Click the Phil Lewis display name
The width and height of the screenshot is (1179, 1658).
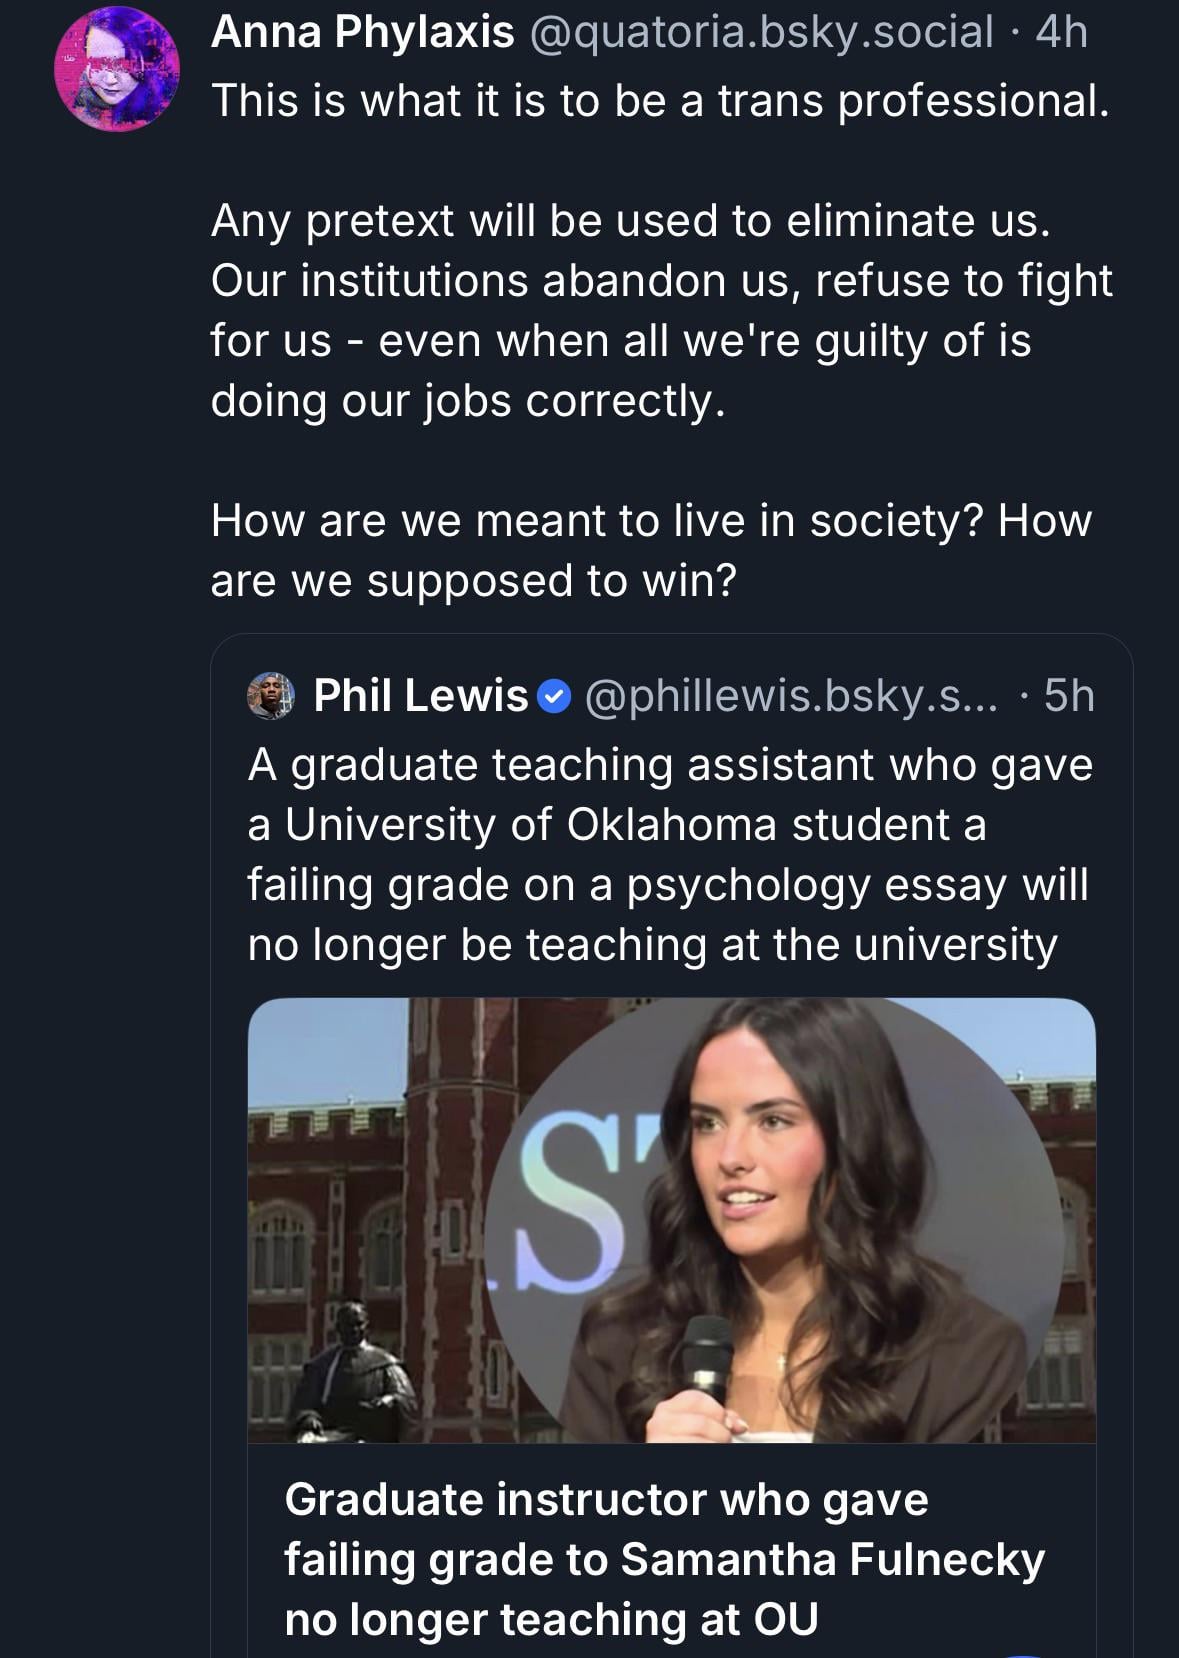[x=420, y=696]
